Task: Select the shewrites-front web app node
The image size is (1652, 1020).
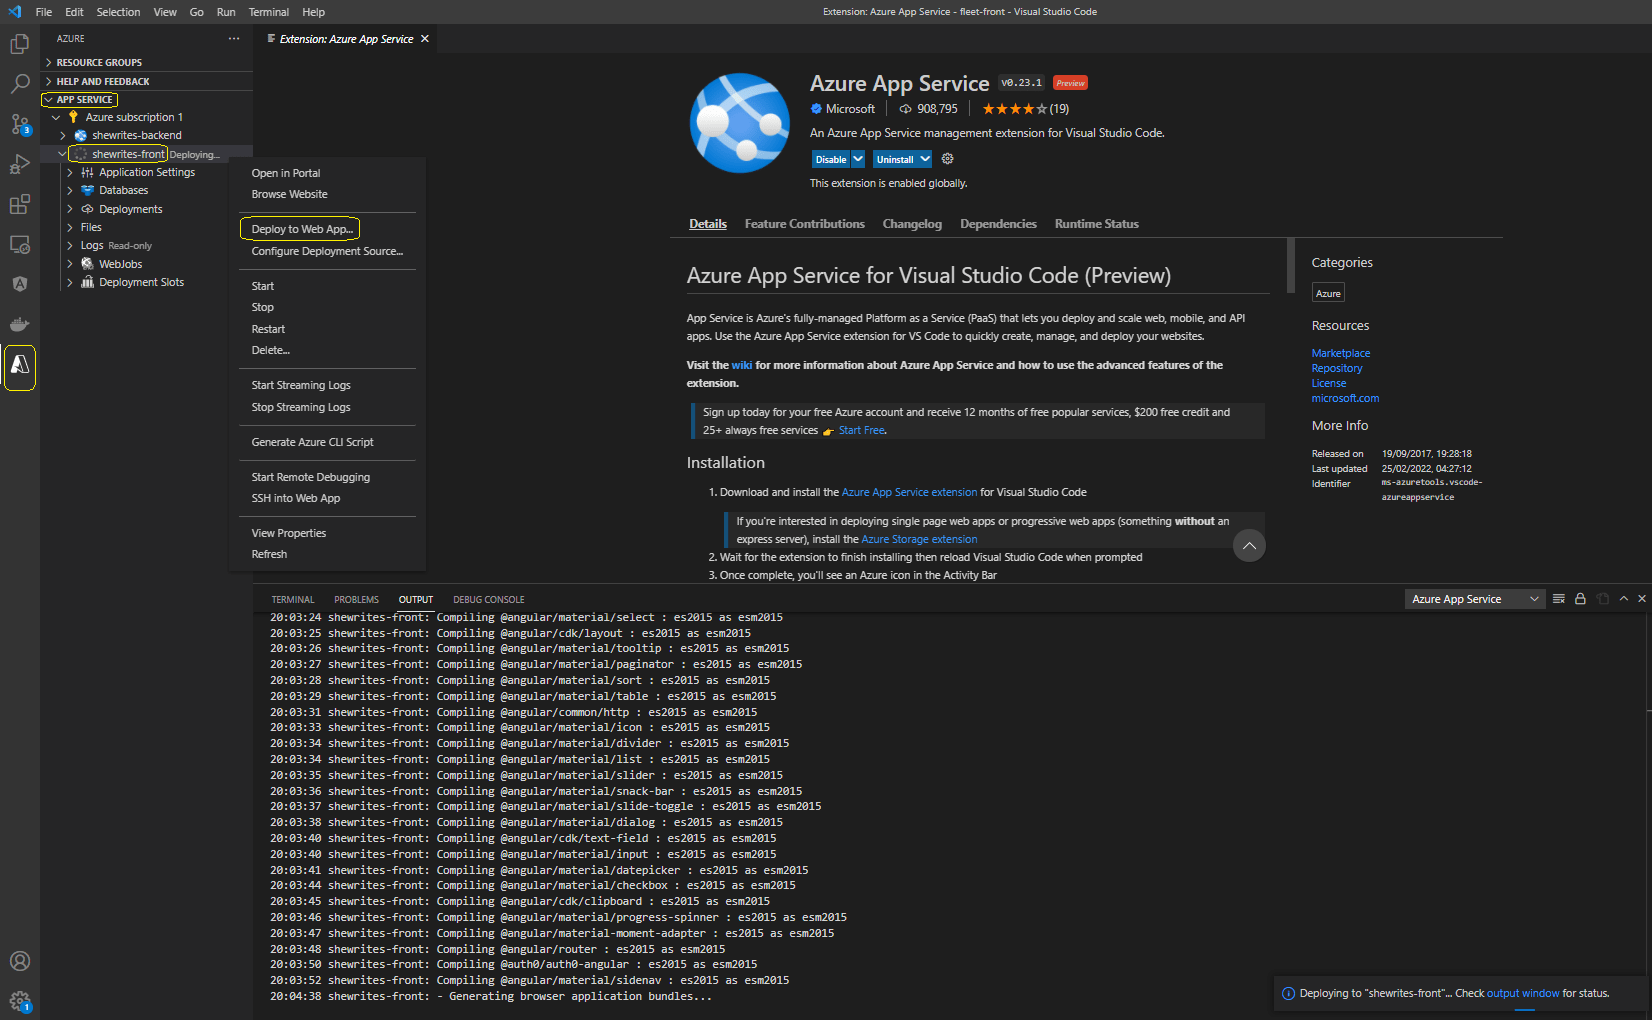Action: pos(128,154)
